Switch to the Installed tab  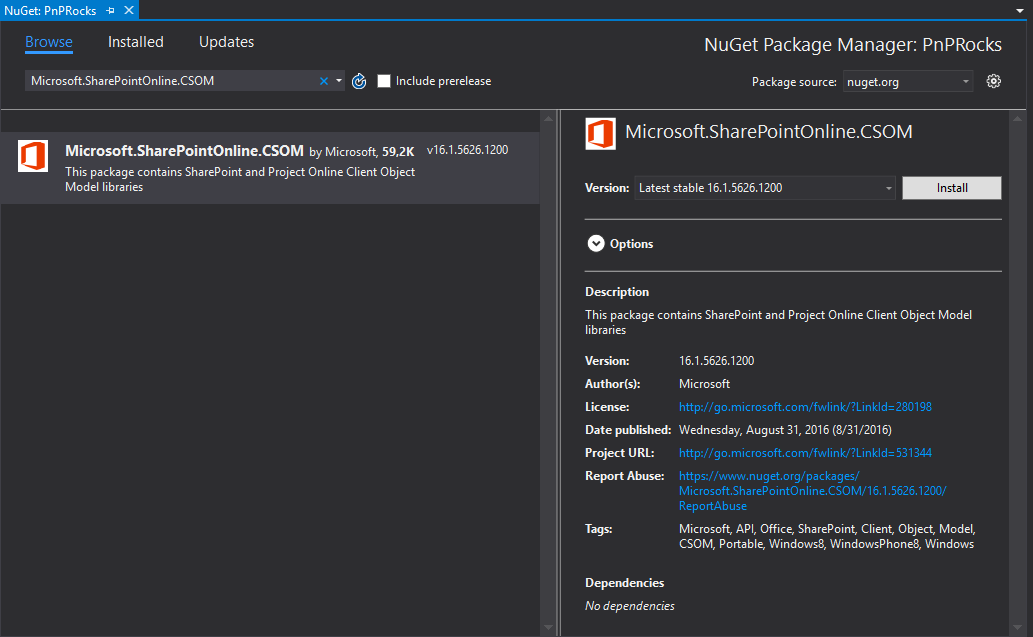point(135,42)
